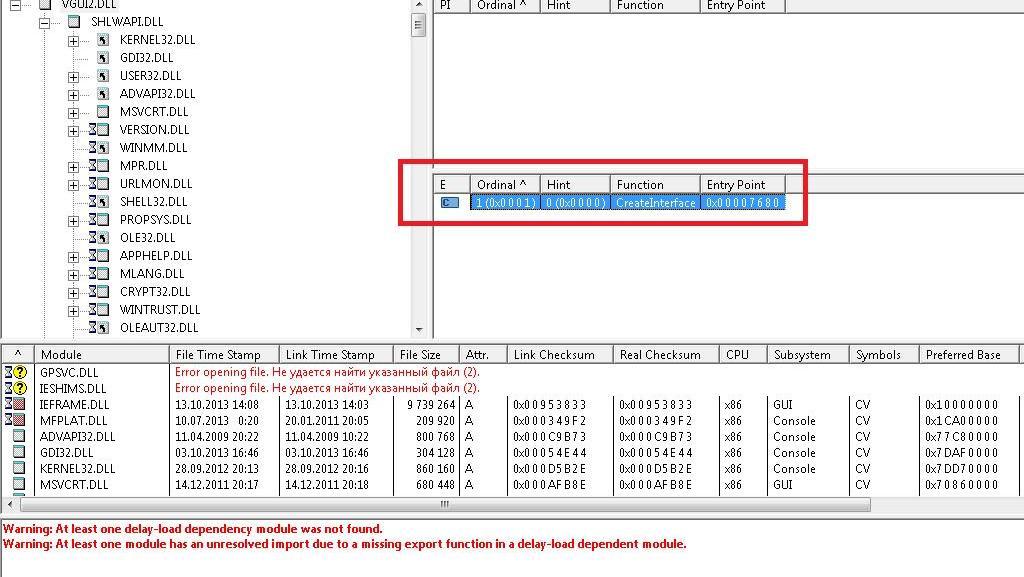Select PROPSYS.DLL in the dependency tree

pyautogui.click(x=155, y=220)
